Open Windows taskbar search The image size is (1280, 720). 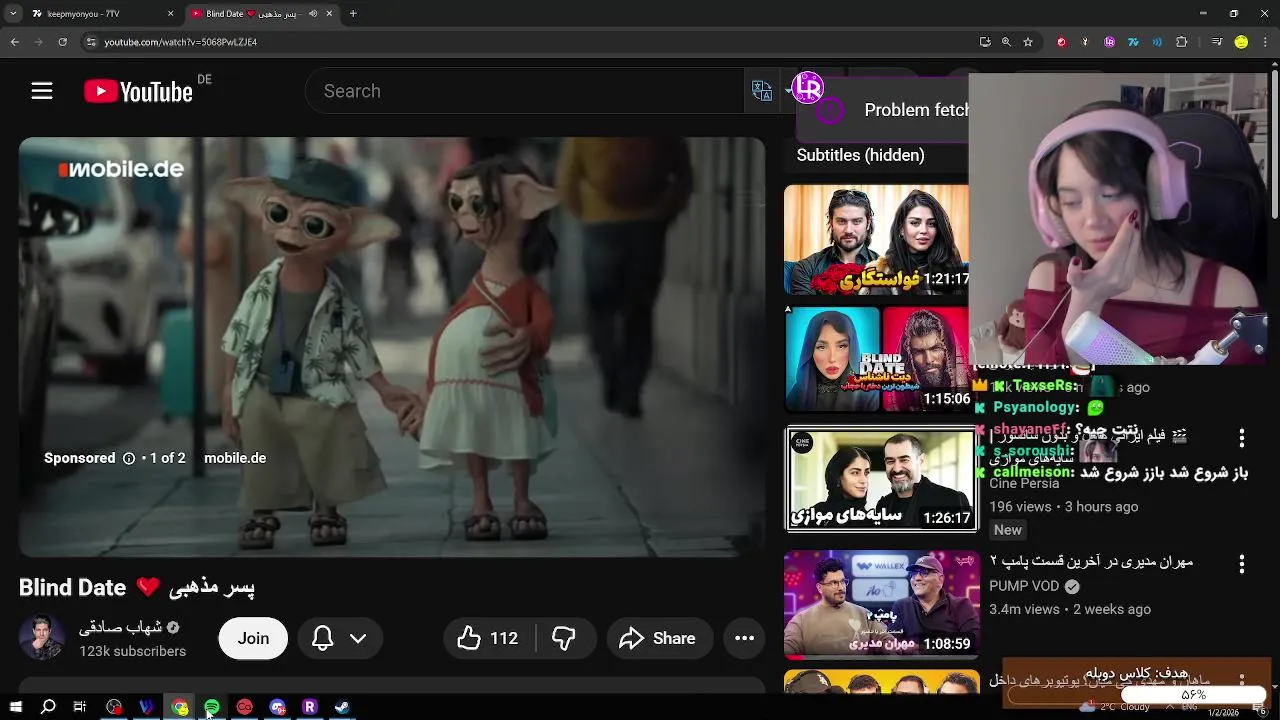(48, 707)
